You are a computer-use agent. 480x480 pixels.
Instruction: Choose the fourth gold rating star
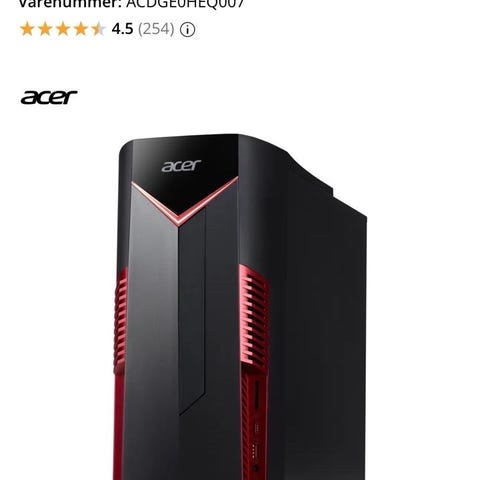click(81, 29)
